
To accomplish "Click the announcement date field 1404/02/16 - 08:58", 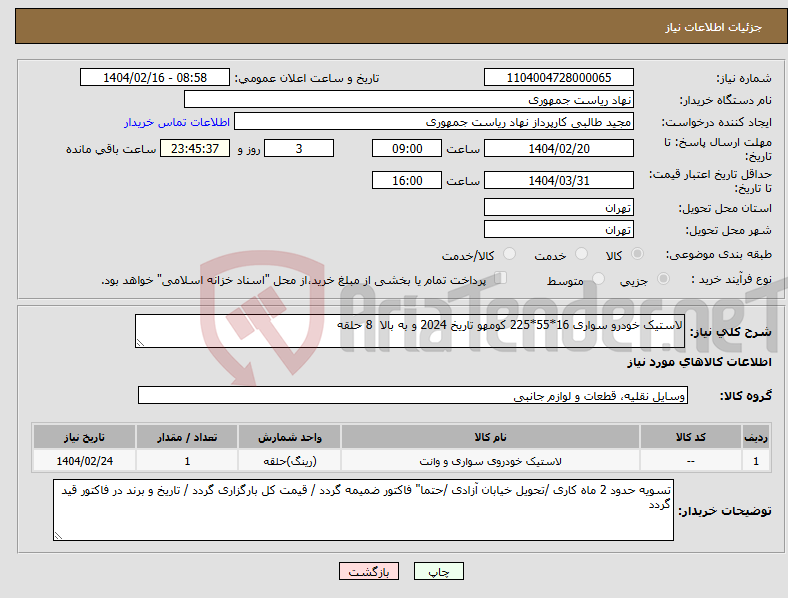I will [155, 77].
